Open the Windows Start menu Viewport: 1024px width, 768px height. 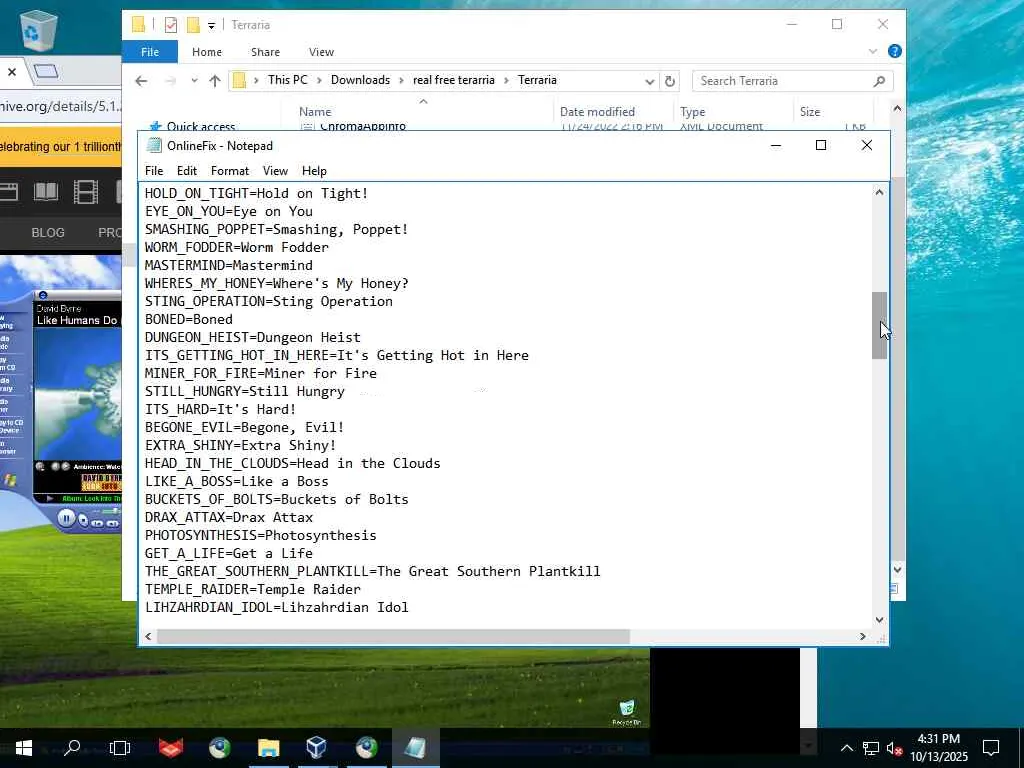click(x=24, y=748)
